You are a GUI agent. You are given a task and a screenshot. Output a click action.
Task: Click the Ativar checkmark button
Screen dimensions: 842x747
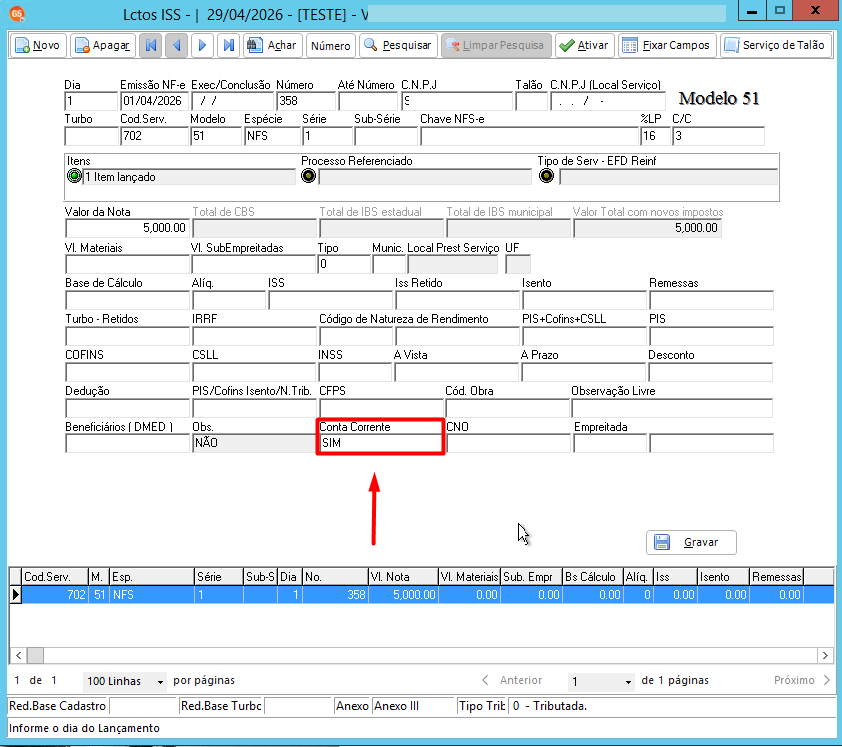click(584, 46)
